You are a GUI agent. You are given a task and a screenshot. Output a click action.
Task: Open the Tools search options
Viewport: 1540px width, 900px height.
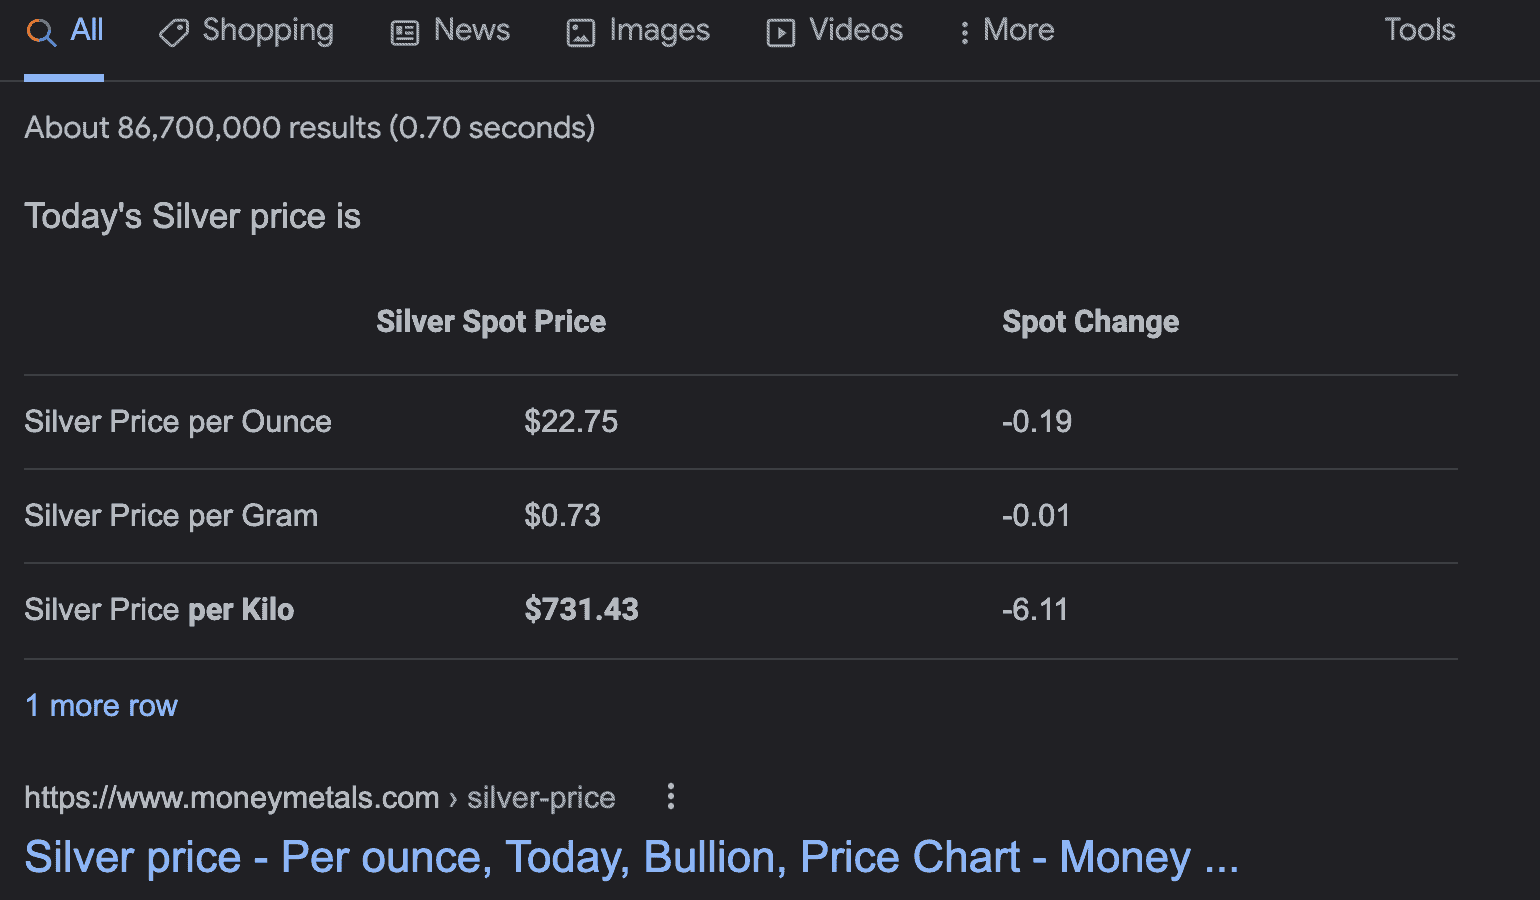coord(1419,30)
